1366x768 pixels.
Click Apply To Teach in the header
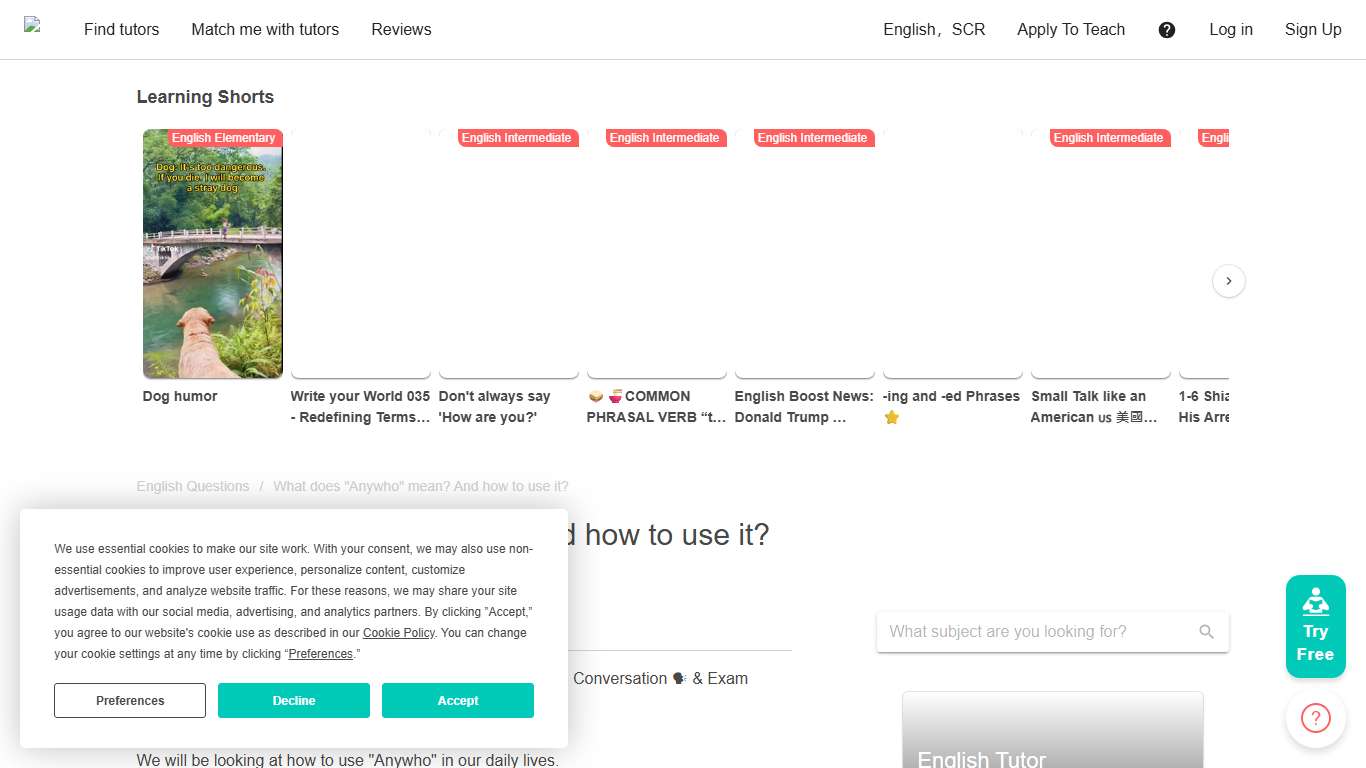[1071, 29]
